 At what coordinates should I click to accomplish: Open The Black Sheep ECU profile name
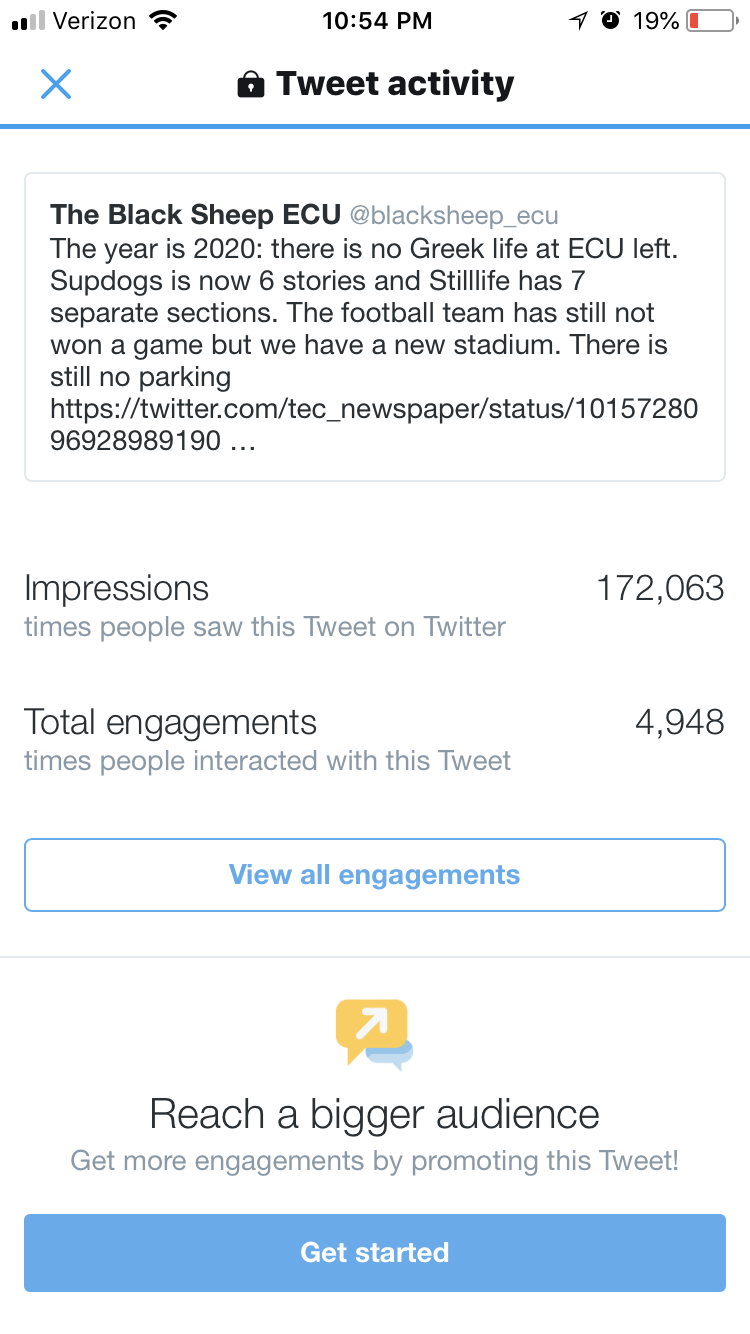(195, 215)
